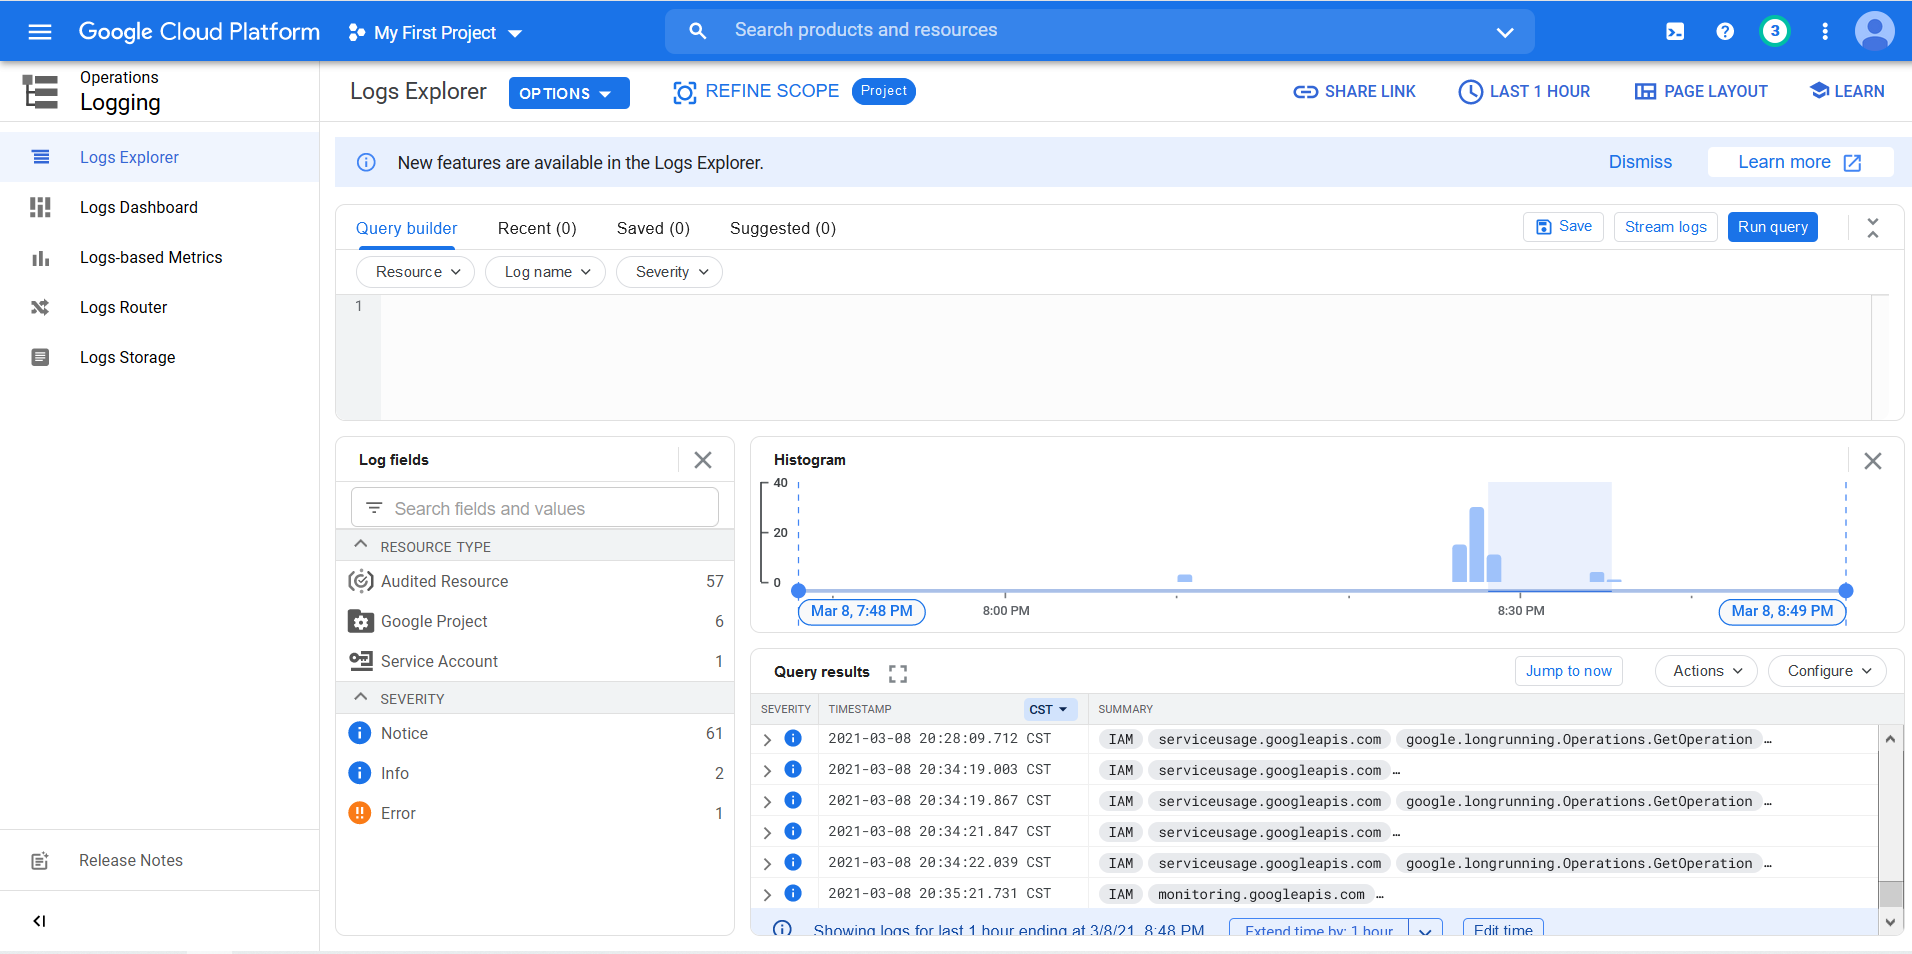Dismiss the new features banner
This screenshot has height=954, width=1912.
click(x=1640, y=162)
